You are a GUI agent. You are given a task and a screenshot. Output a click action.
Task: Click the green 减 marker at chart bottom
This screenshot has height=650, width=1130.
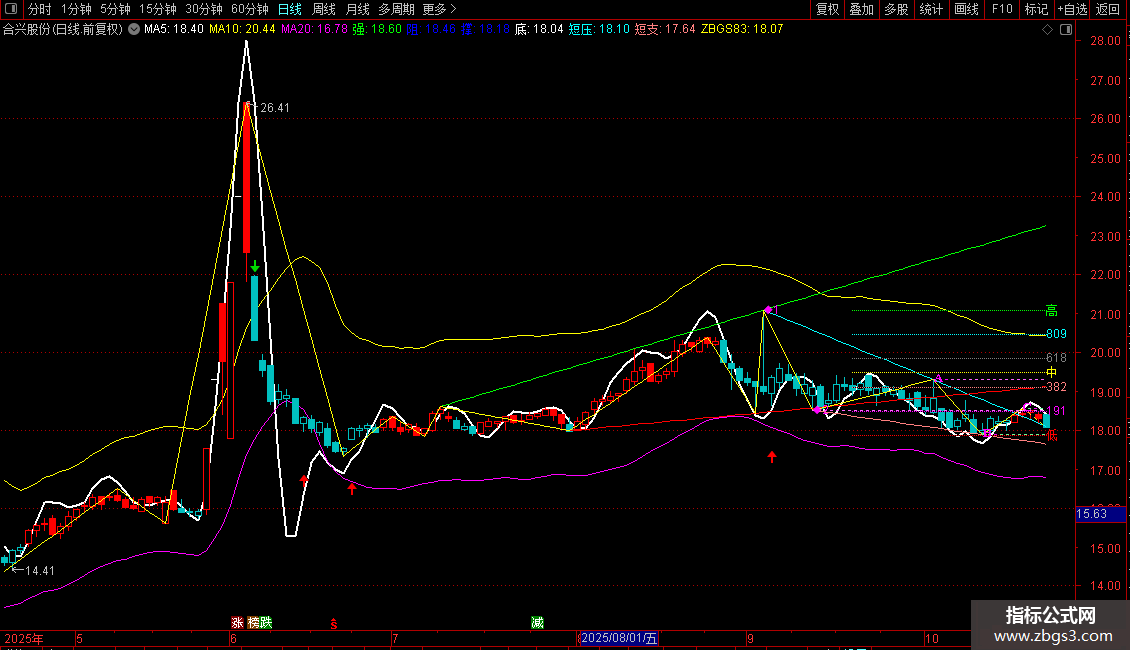538,622
